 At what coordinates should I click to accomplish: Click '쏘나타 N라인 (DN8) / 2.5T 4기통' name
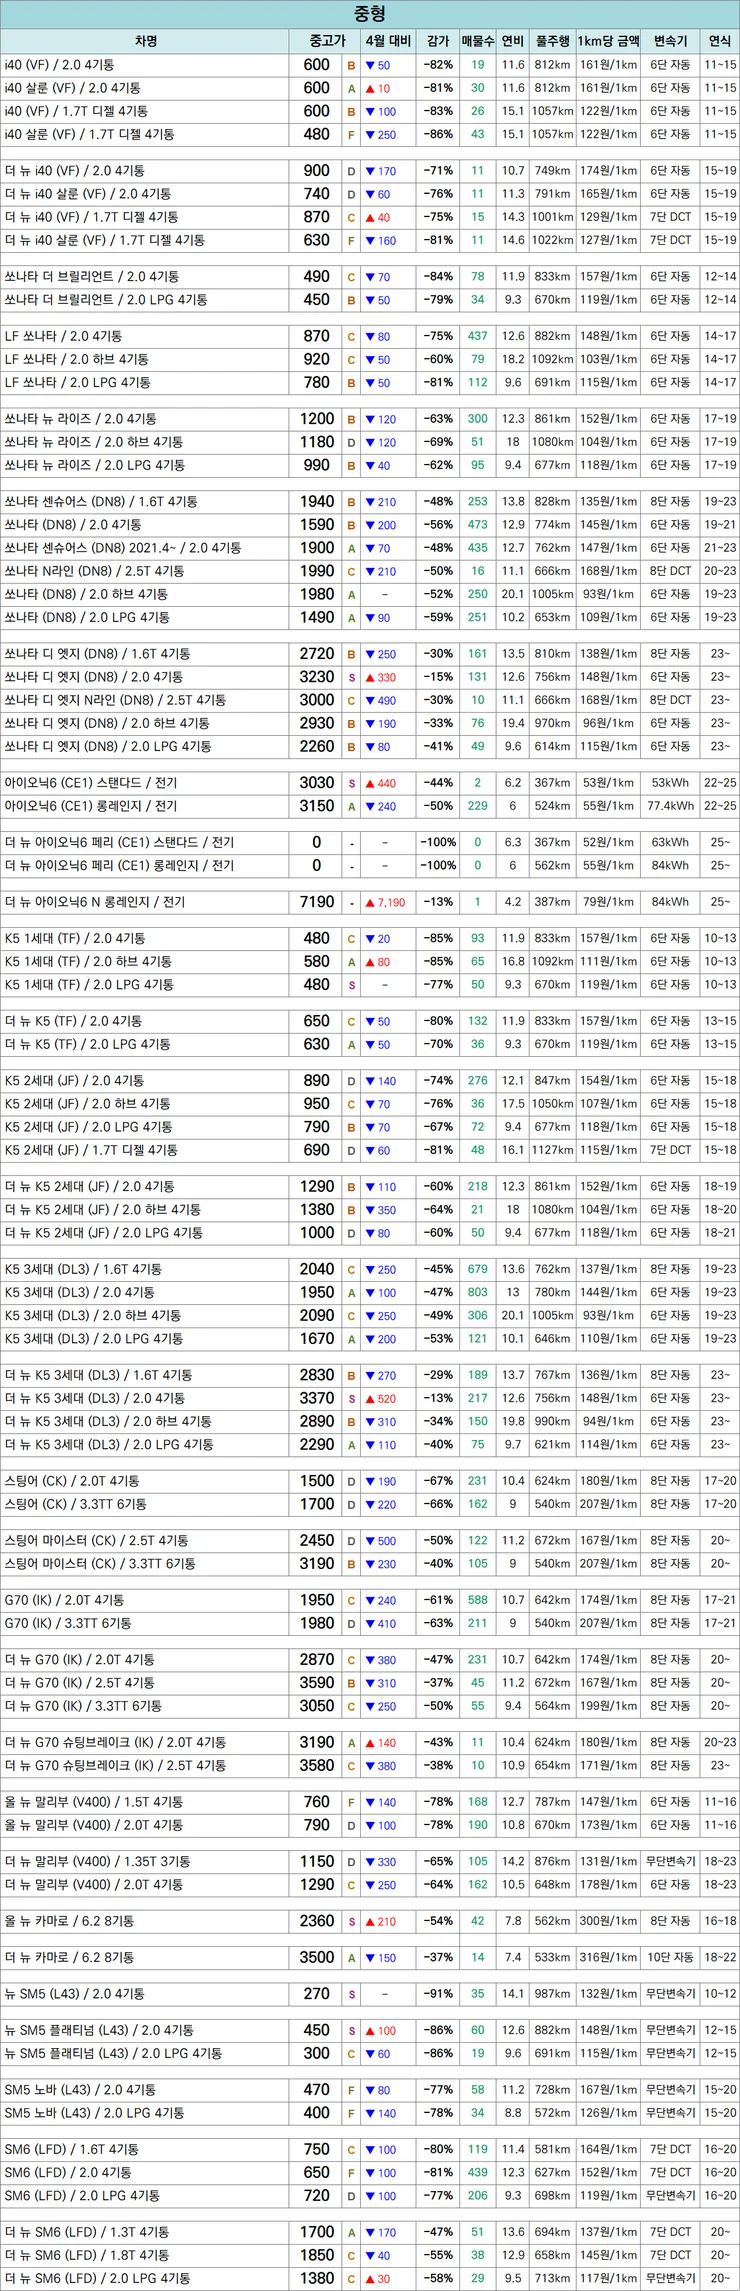click(x=94, y=571)
